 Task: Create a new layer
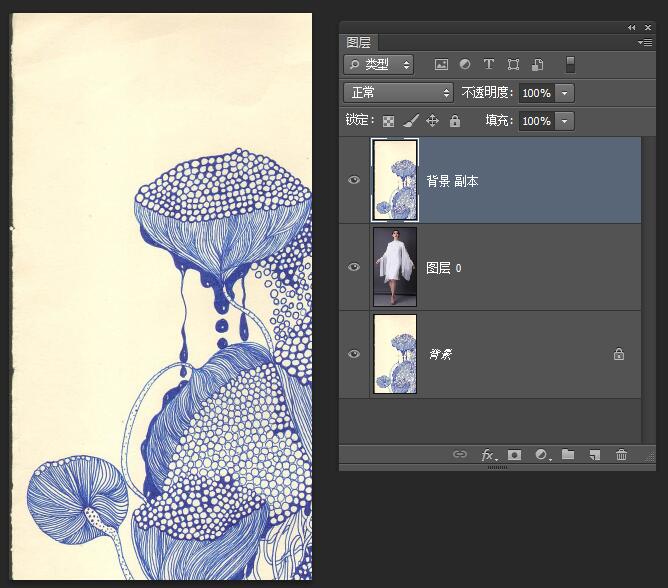click(x=595, y=455)
